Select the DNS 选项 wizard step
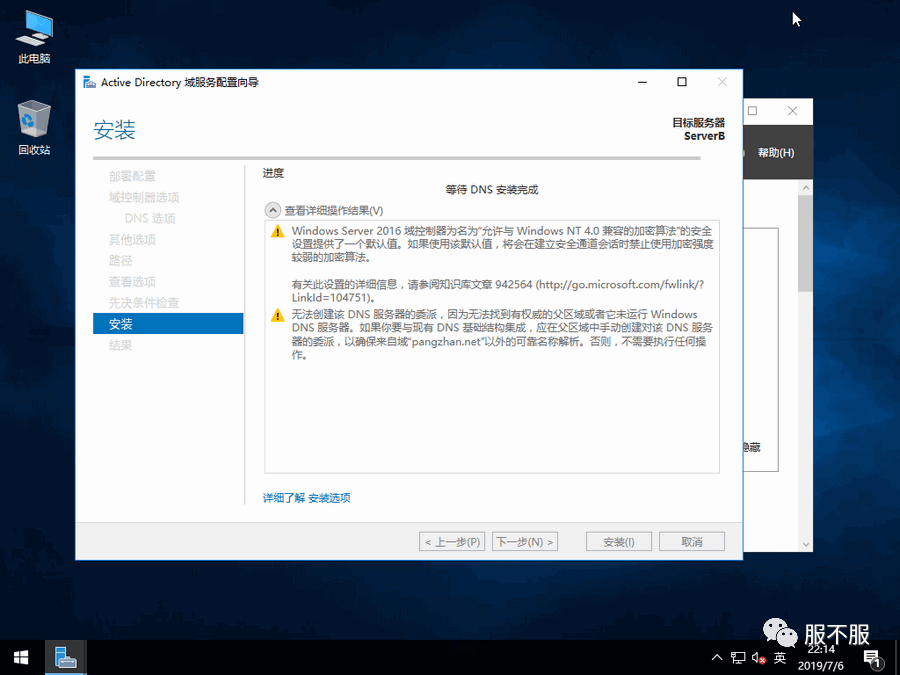900x675 pixels. [150, 218]
